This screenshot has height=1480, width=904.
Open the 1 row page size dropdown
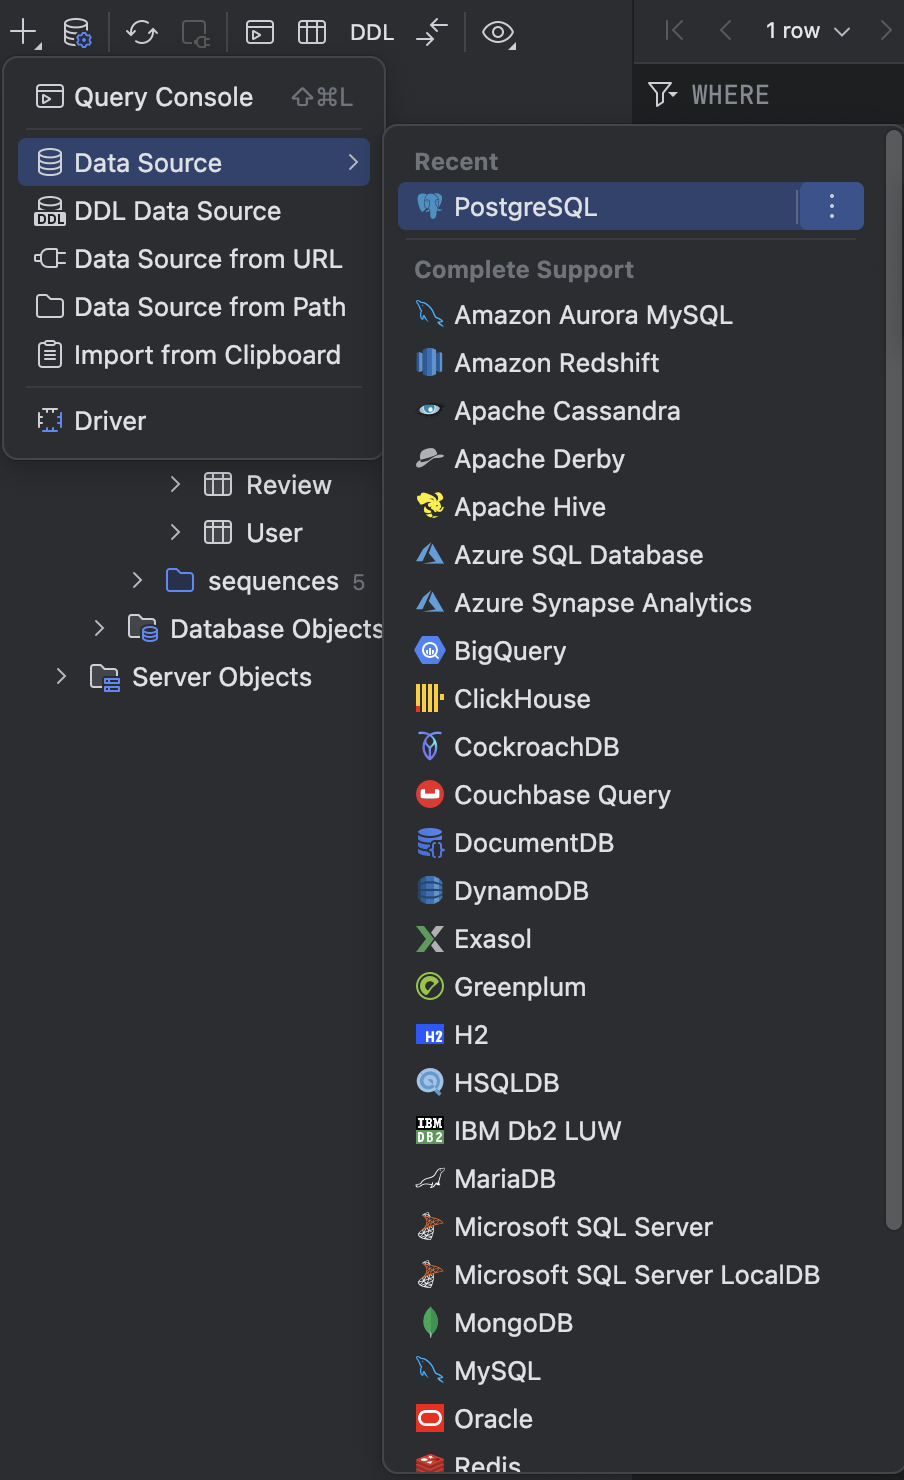point(808,30)
